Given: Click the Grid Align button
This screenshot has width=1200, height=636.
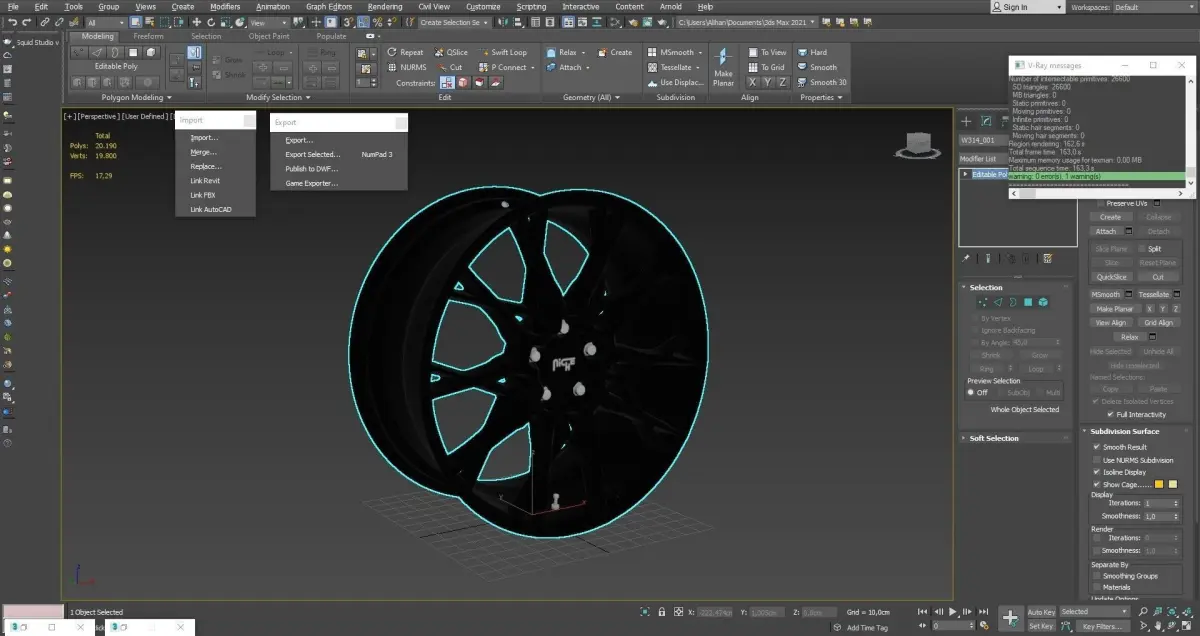Looking at the screenshot, I should coord(1158,323).
